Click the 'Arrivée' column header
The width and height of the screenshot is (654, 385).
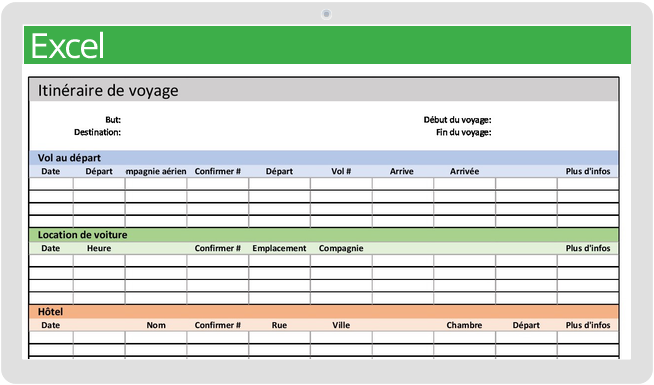pyautogui.click(x=464, y=171)
